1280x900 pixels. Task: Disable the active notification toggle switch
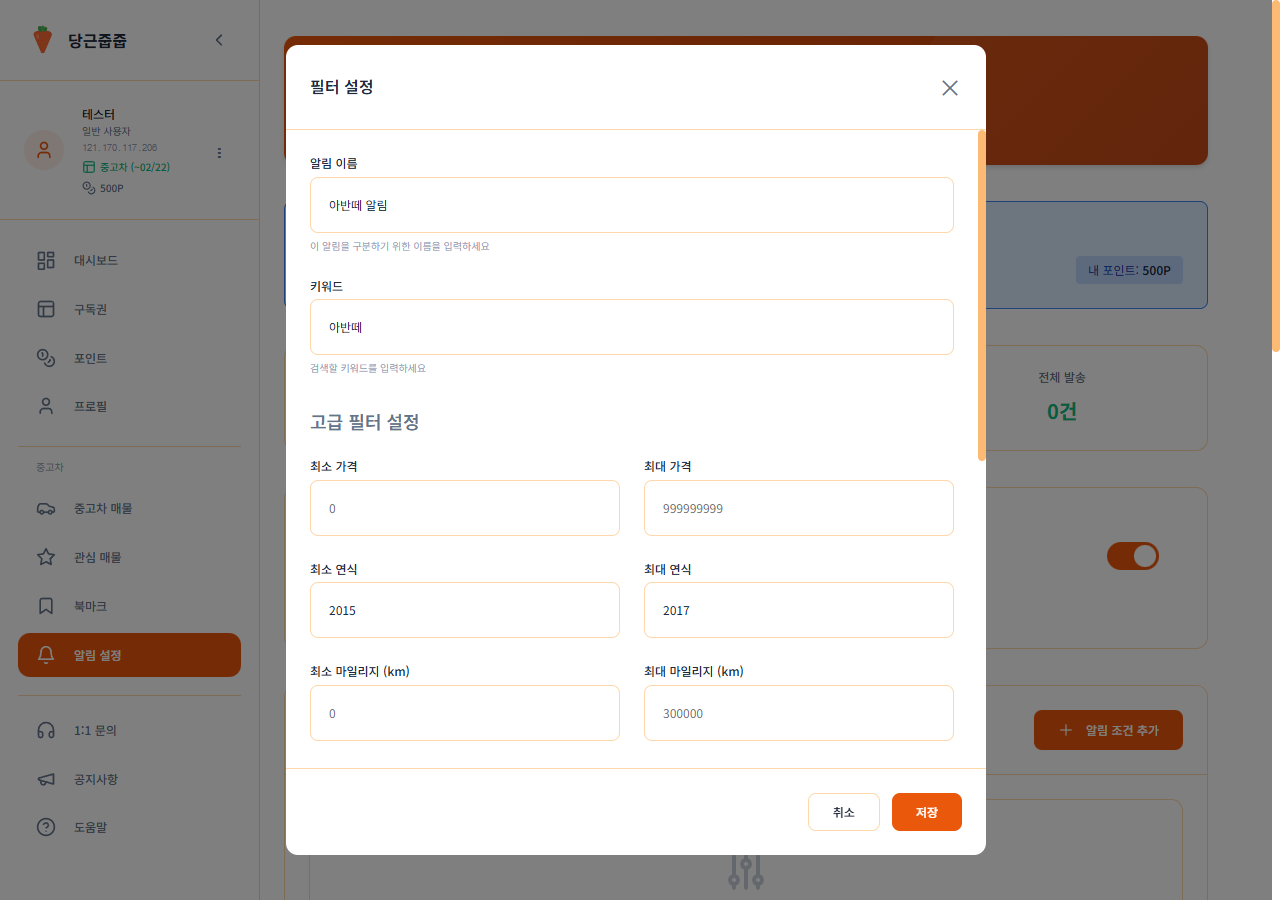click(x=1133, y=556)
